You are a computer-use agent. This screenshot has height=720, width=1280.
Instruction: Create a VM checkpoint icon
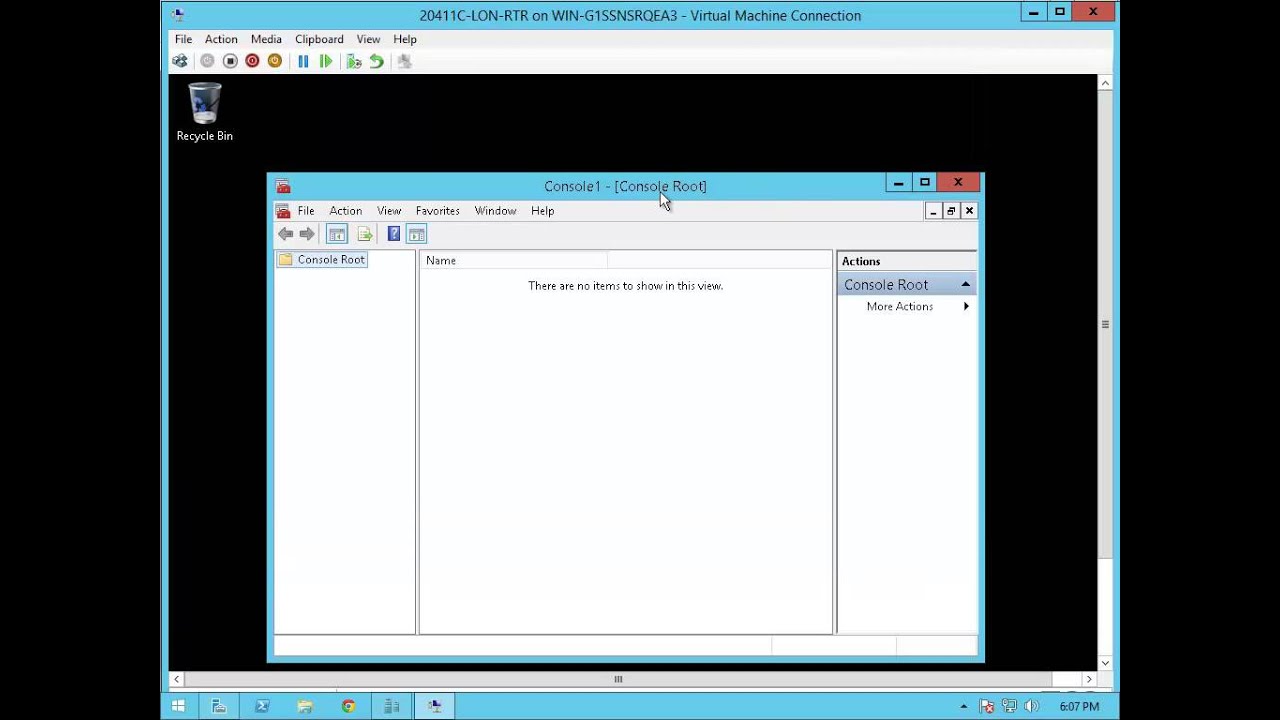354,61
